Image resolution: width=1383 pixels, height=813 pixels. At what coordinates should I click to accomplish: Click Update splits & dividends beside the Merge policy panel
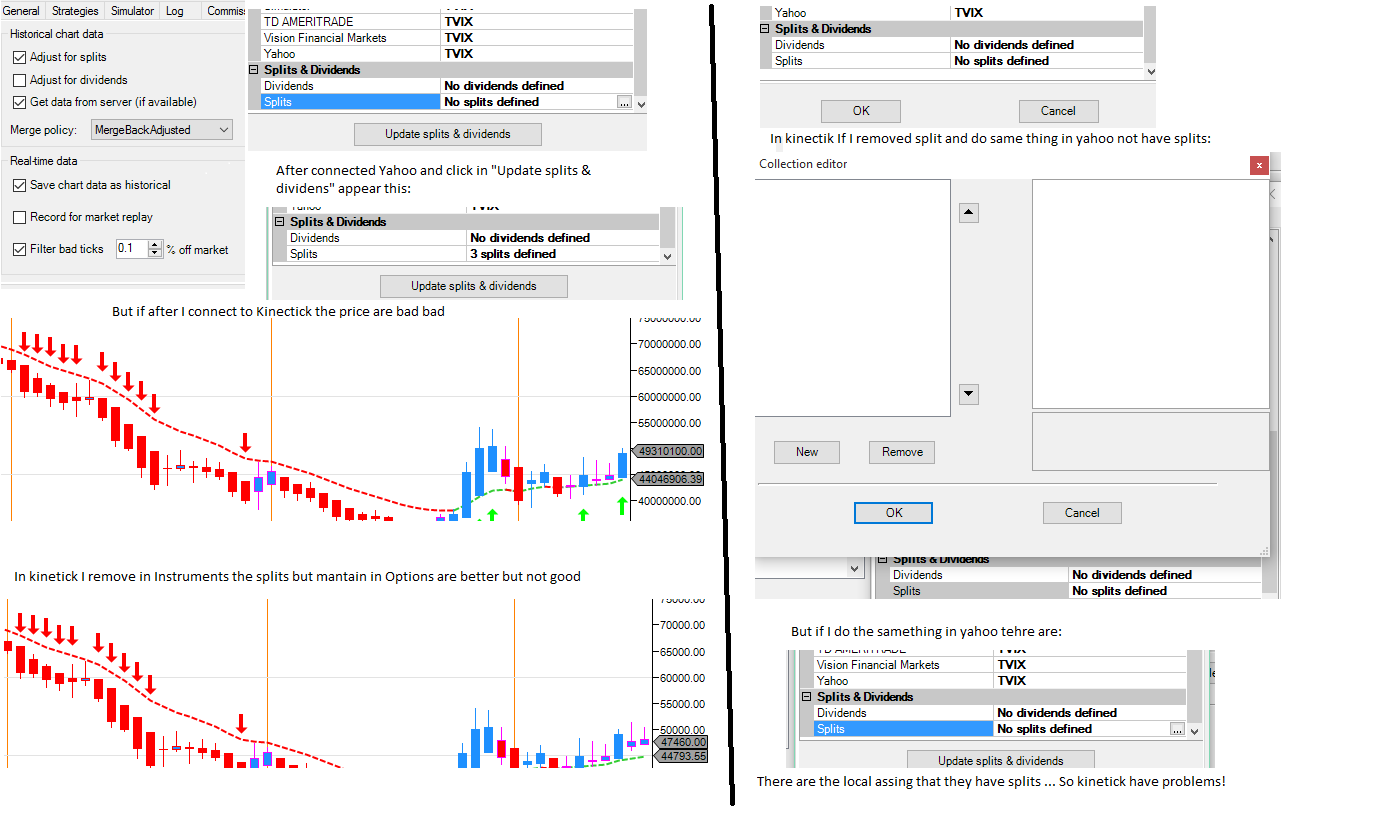point(448,134)
